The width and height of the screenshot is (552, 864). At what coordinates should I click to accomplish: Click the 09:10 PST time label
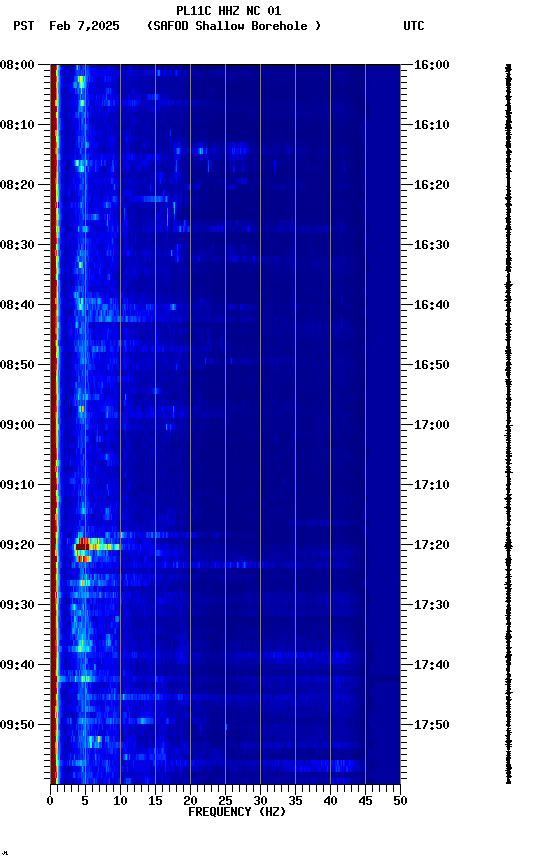click(17, 485)
